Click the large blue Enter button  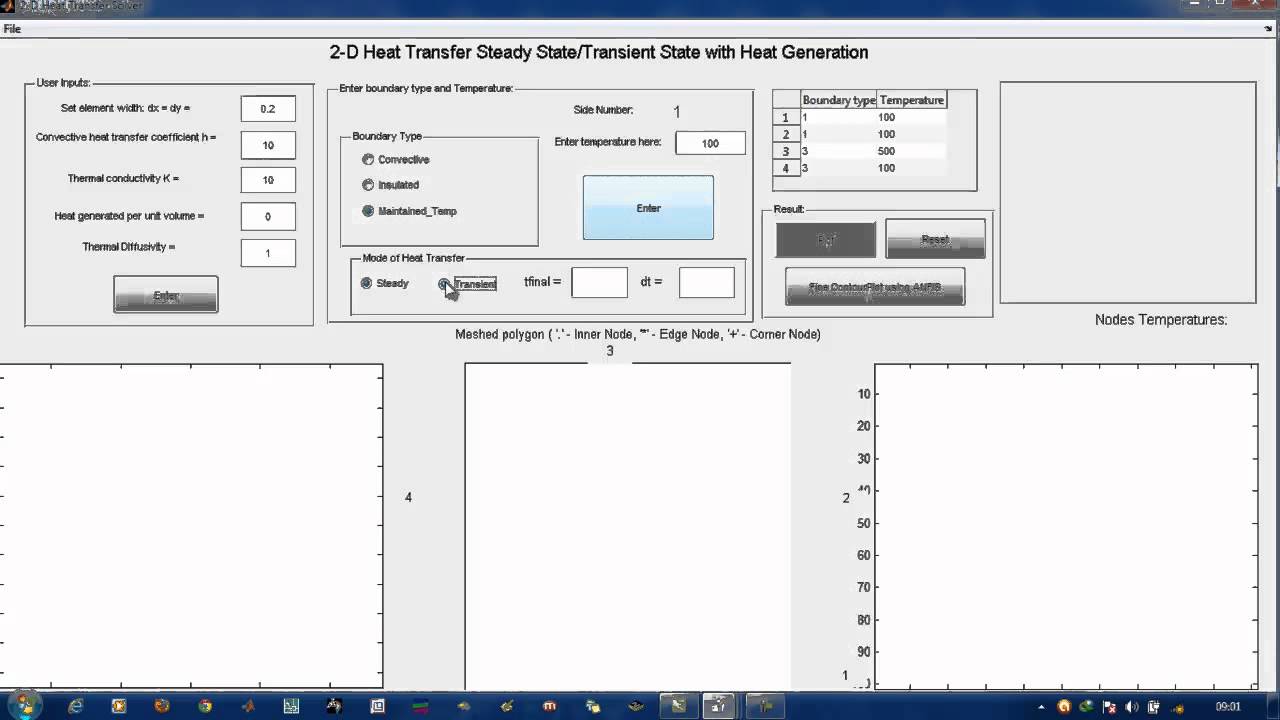tap(648, 208)
